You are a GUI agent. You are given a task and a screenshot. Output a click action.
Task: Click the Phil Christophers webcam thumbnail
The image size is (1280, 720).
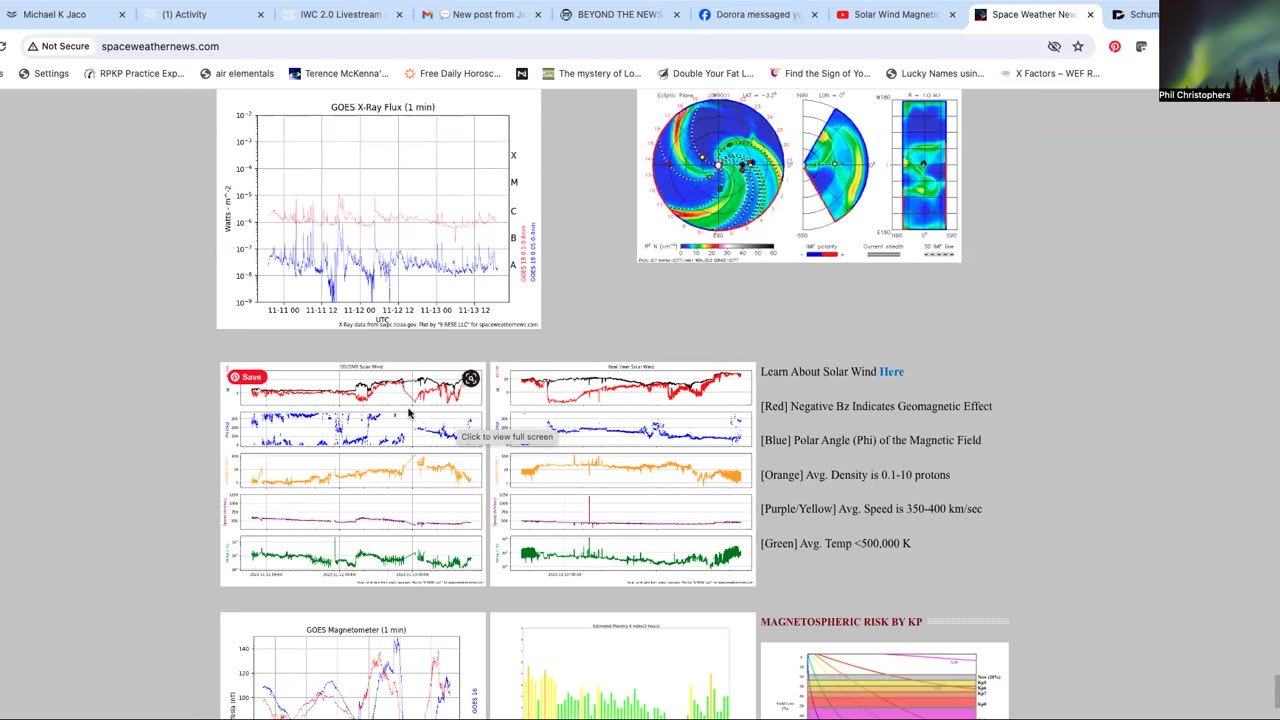(x=1219, y=51)
